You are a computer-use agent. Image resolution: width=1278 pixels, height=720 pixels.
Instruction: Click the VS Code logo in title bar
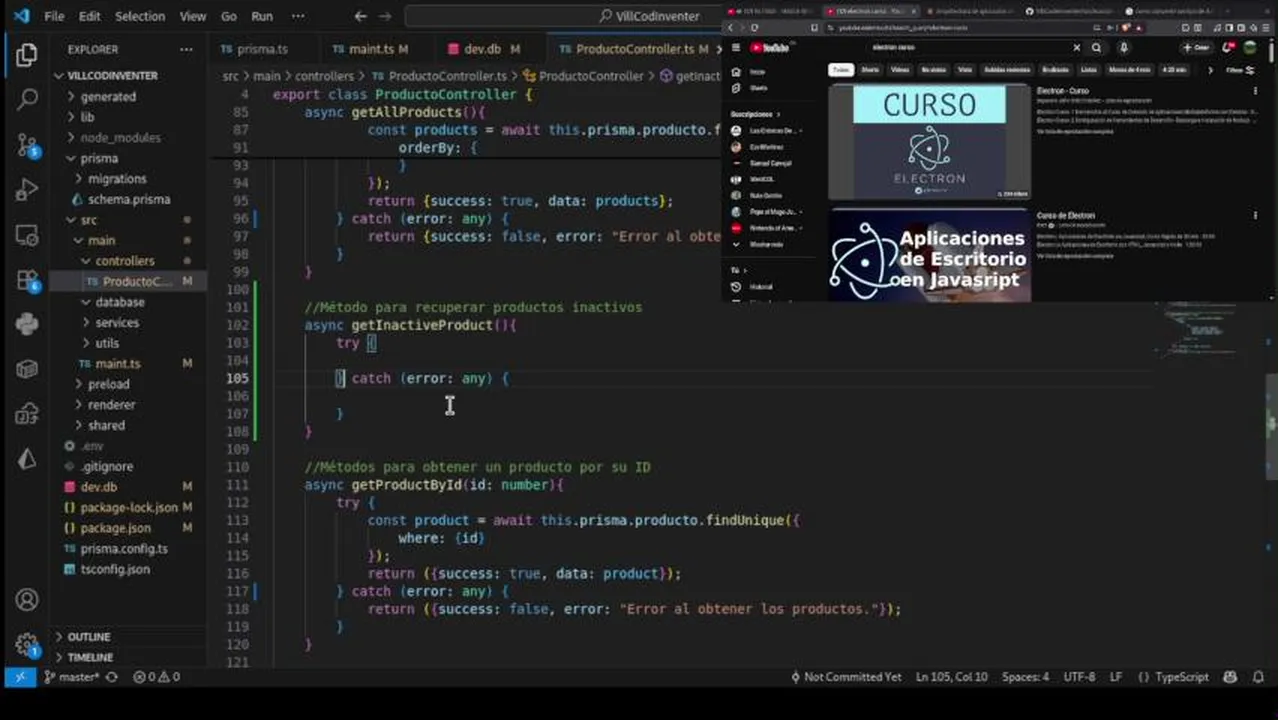(x=21, y=16)
